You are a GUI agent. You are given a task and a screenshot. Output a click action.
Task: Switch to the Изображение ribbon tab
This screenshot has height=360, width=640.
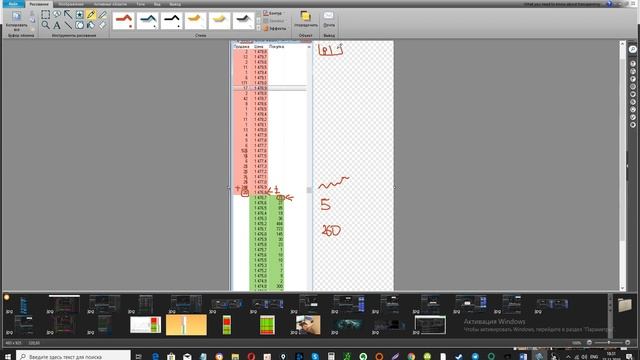[x=71, y=4]
